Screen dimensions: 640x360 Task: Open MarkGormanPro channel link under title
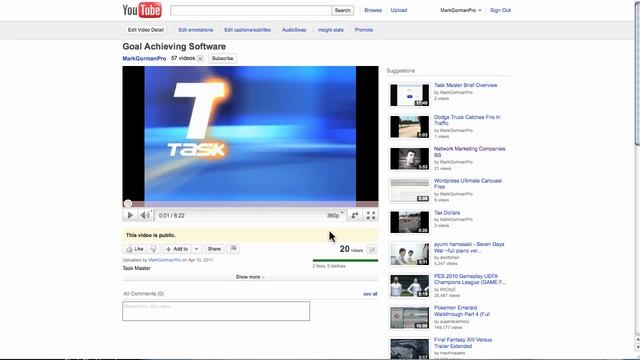point(144,58)
